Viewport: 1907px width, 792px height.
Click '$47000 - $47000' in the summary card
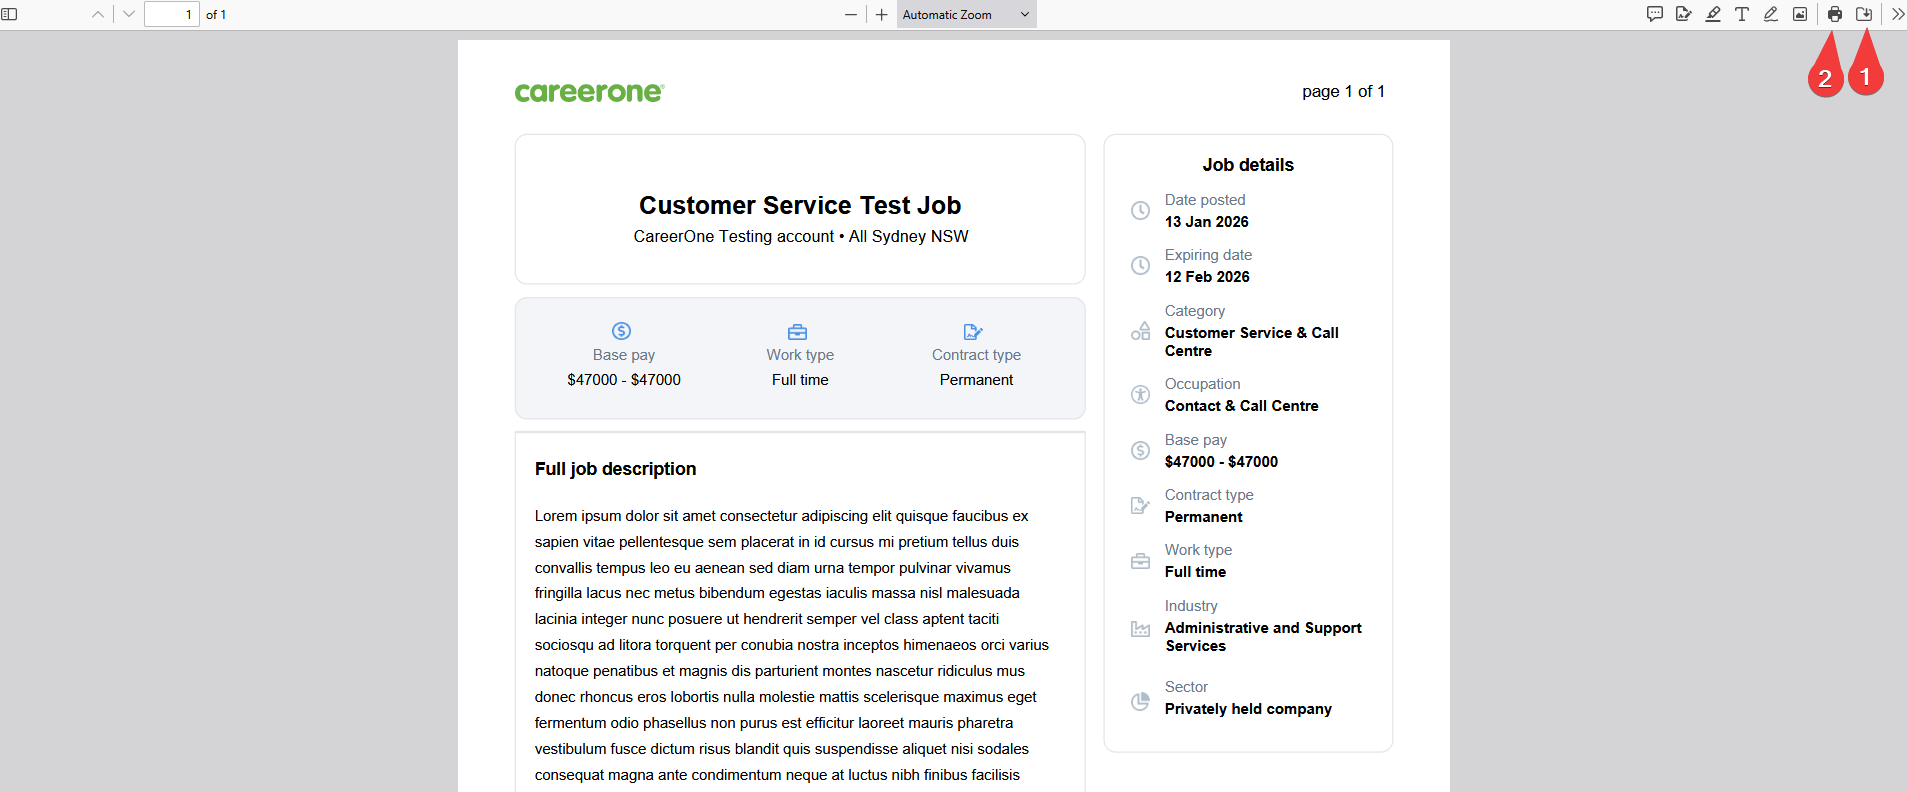(x=624, y=380)
